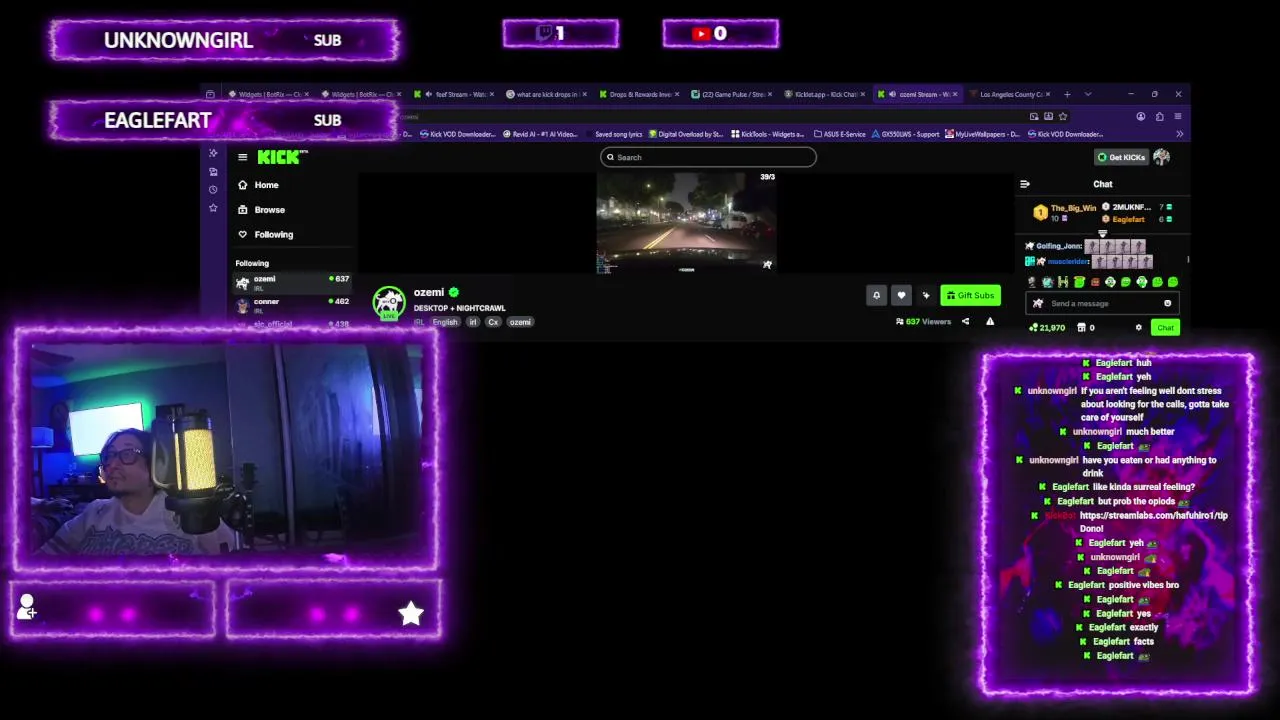Click the browser sidebar AI sparkle icon
Image resolution: width=1280 pixels, height=720 pixels.
[213, 153]
